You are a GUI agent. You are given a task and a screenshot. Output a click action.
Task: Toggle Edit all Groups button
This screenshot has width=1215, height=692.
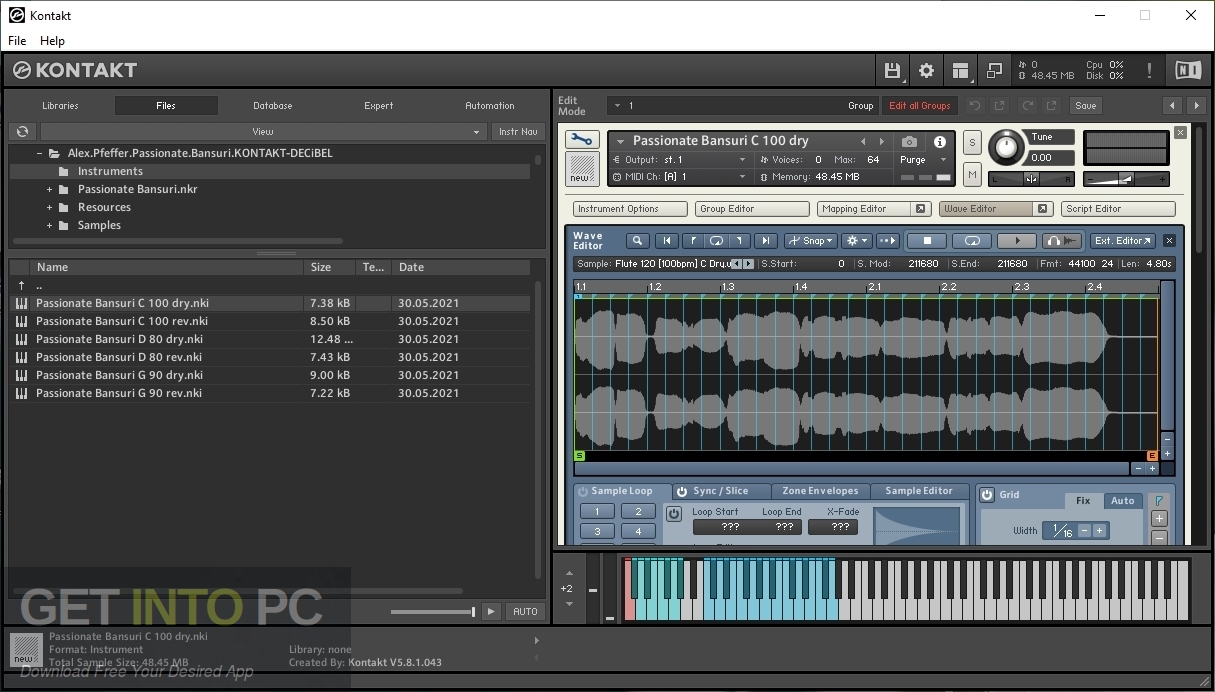point(919,105)
